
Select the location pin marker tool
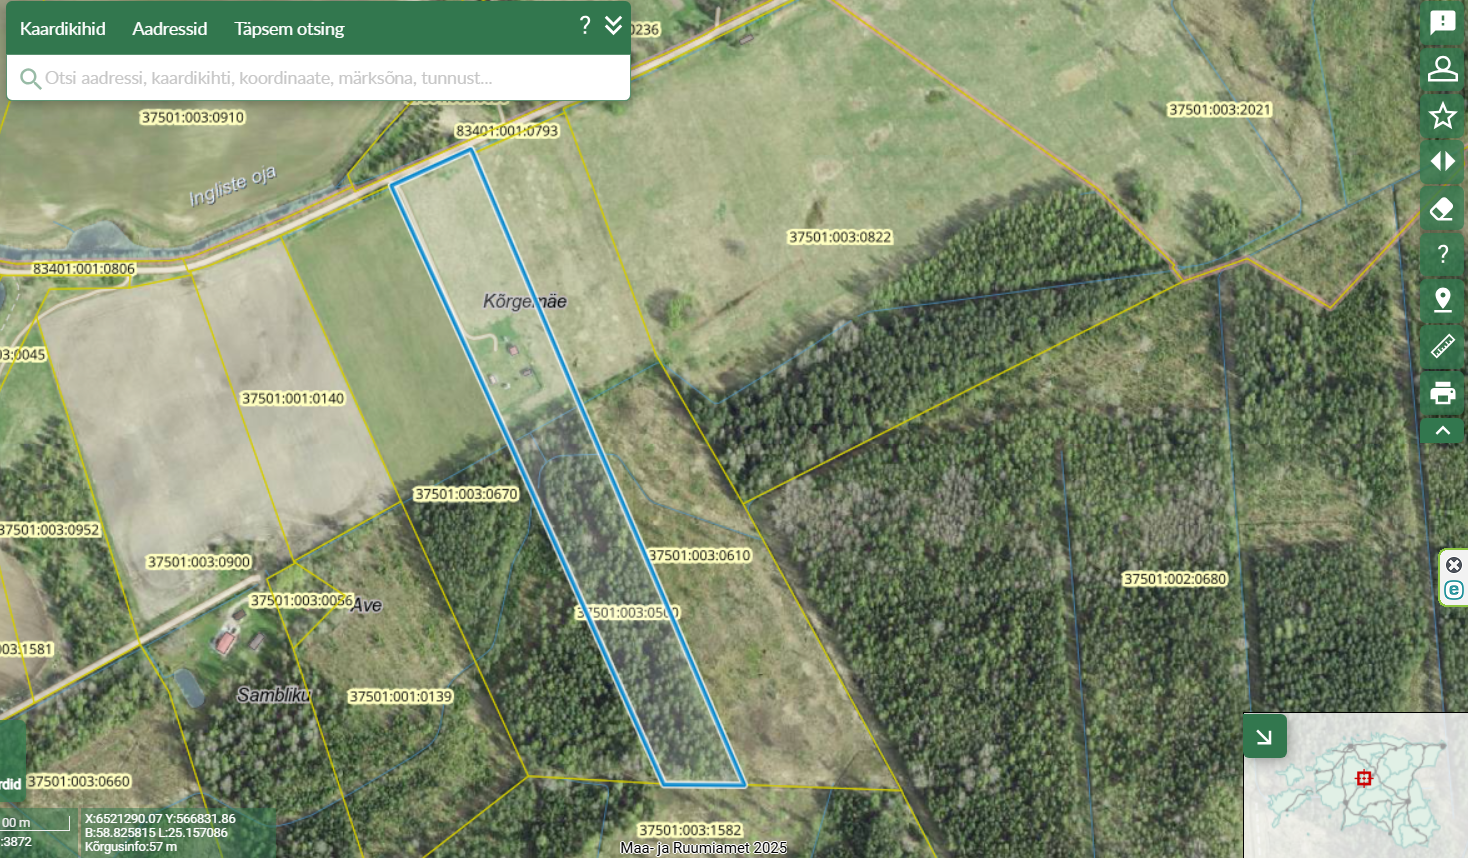pyautogui.click(x=1442, y=300)
